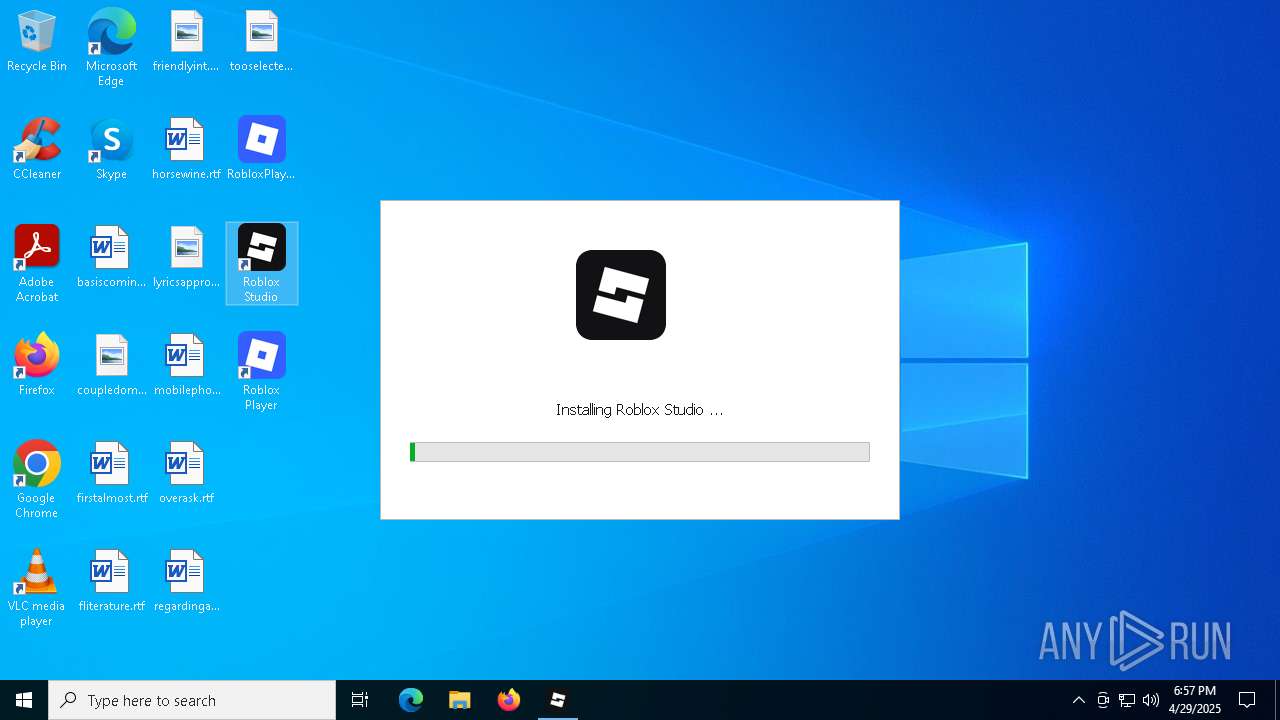
Task: Click the installer progress bar
Action: (x=640, y=452)
